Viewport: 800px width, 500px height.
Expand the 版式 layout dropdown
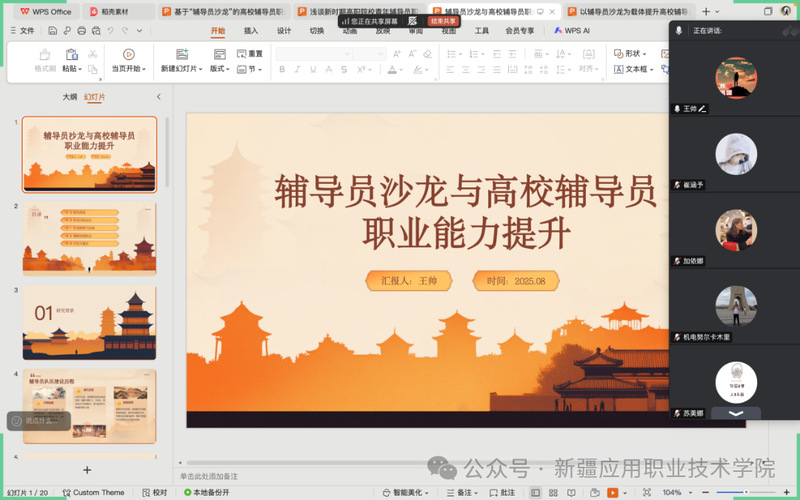(x=219, y=70)
